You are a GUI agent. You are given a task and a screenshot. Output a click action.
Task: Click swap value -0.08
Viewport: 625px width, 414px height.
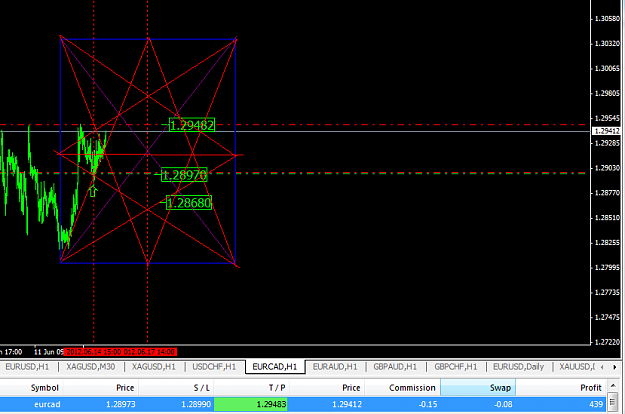tap(503, 404)
